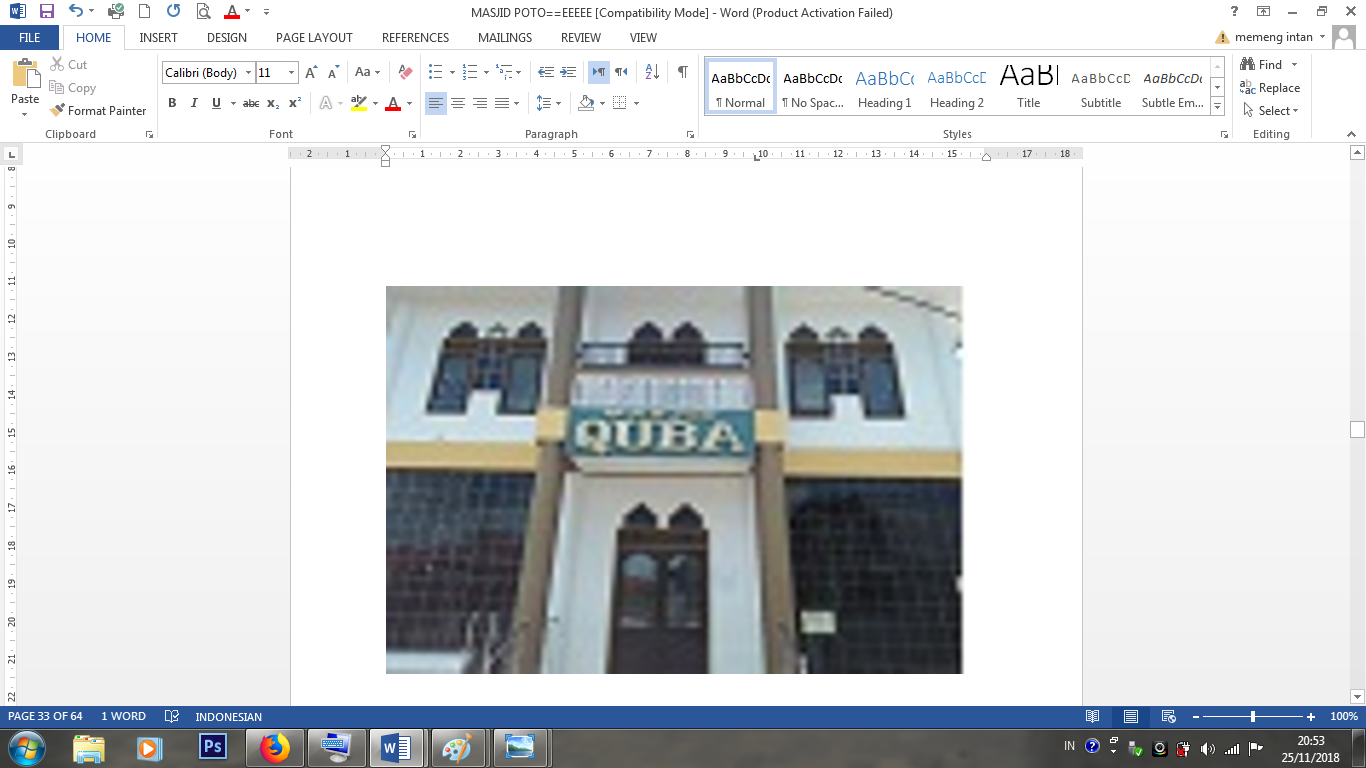Switch to the MAILINGS tab
Viewport: 1366px width, 768px height.
tap(505, 38)
